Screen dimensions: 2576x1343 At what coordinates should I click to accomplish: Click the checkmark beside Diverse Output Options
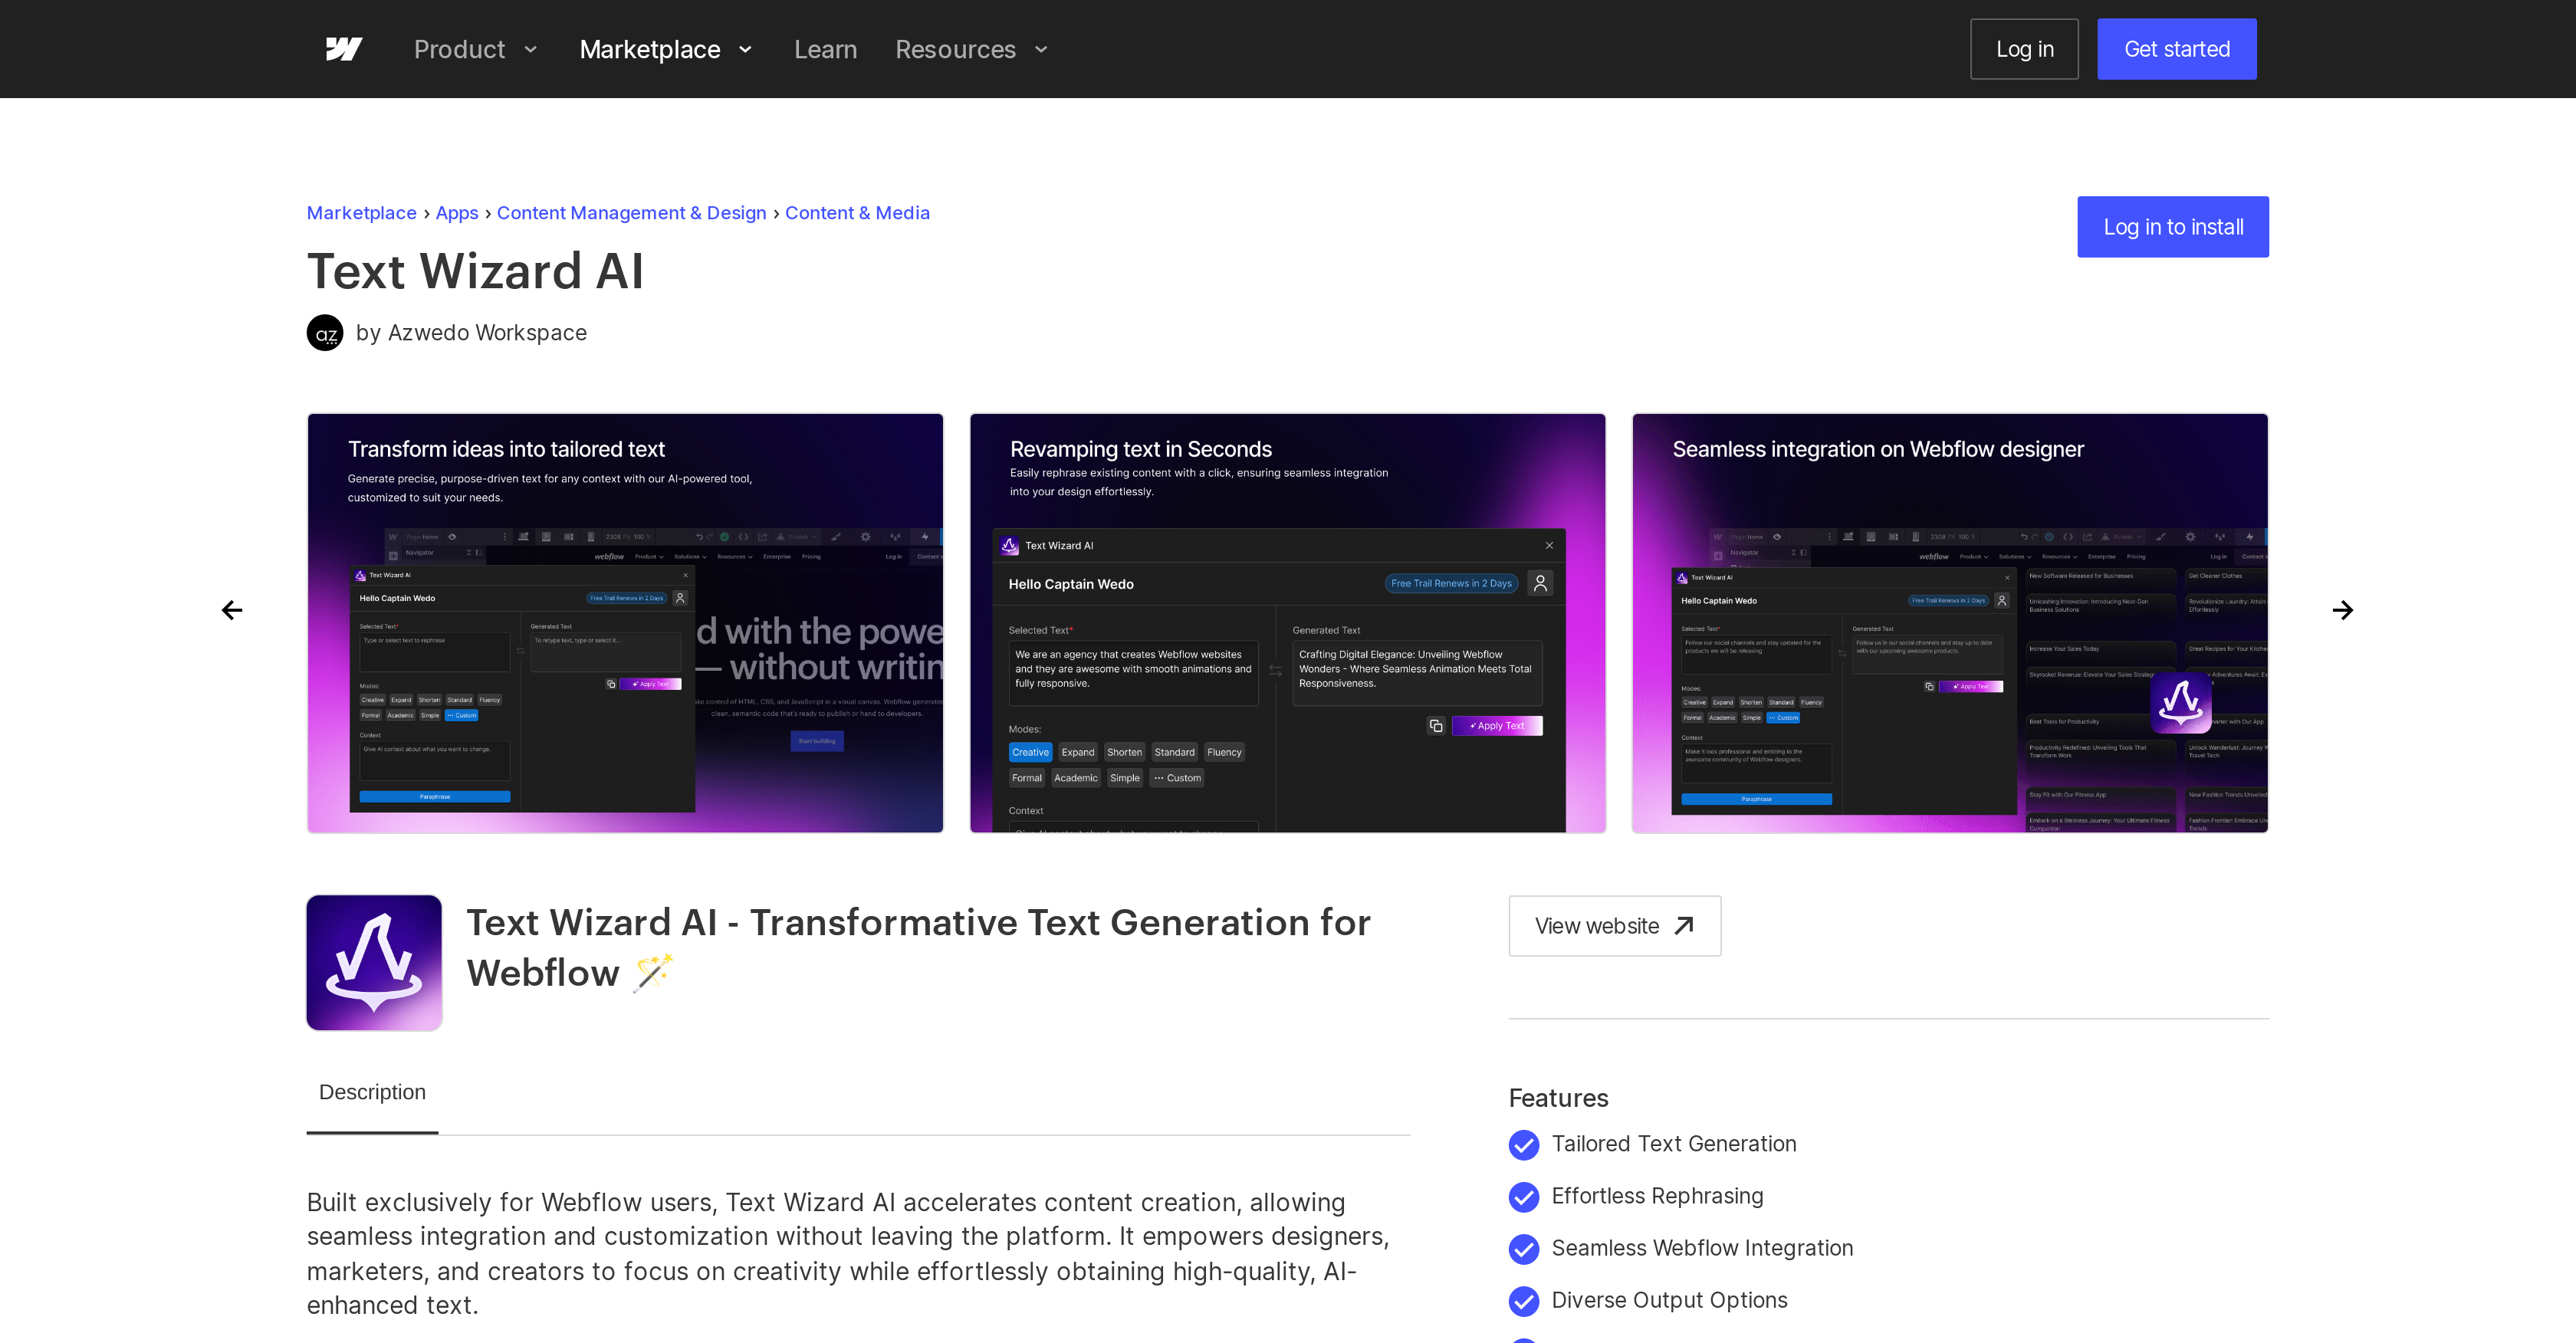1524,1302
